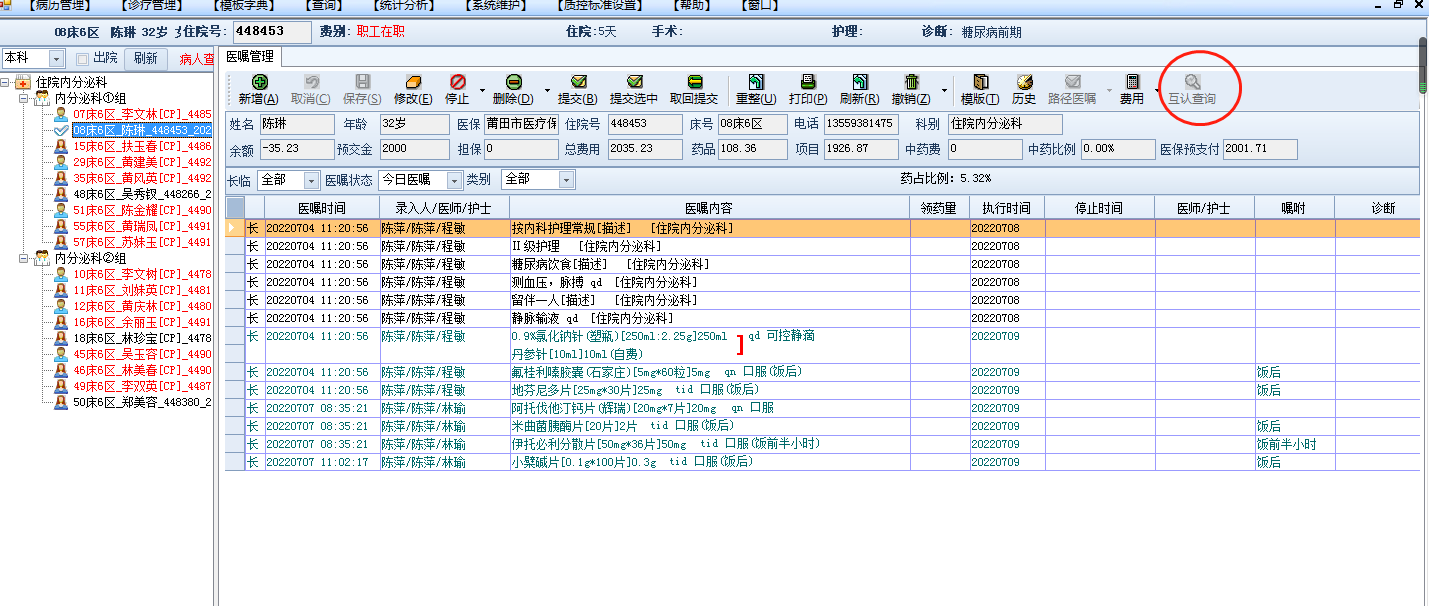
Task: Select patient 07床6区_李文林 in the tree
Action: pyautogui.click(x=141, y=114)
